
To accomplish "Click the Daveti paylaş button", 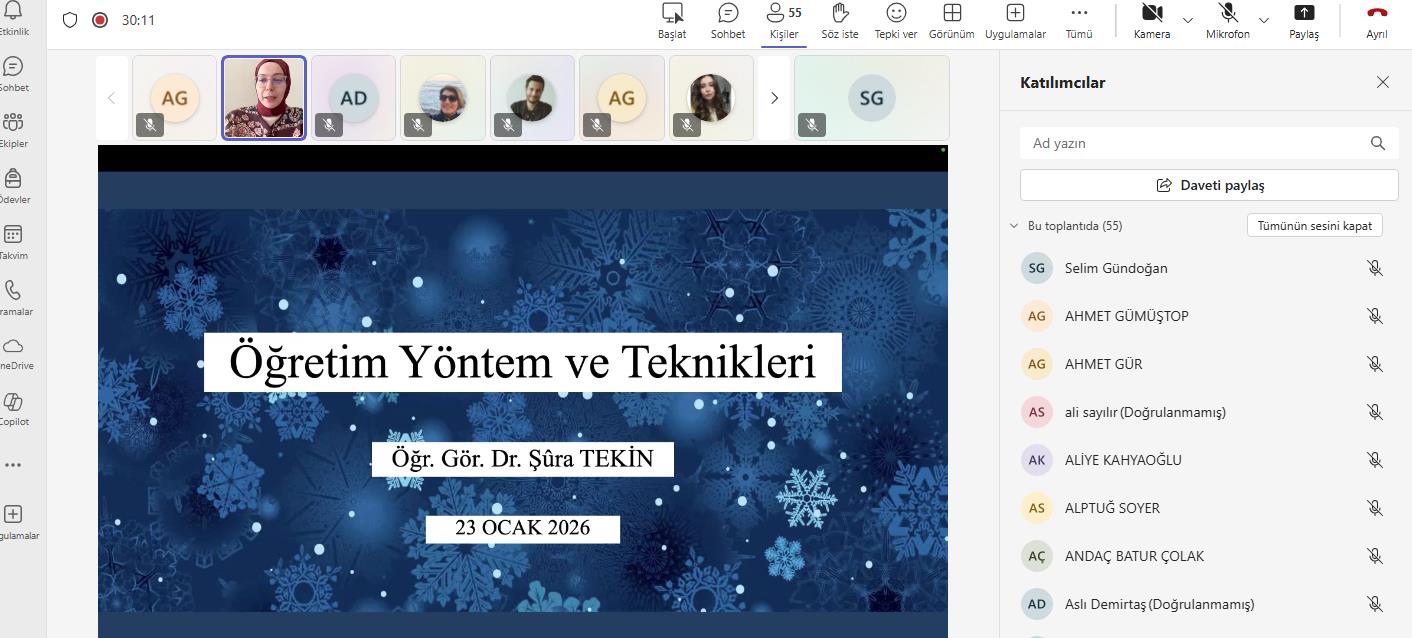I will [1209, 185].
